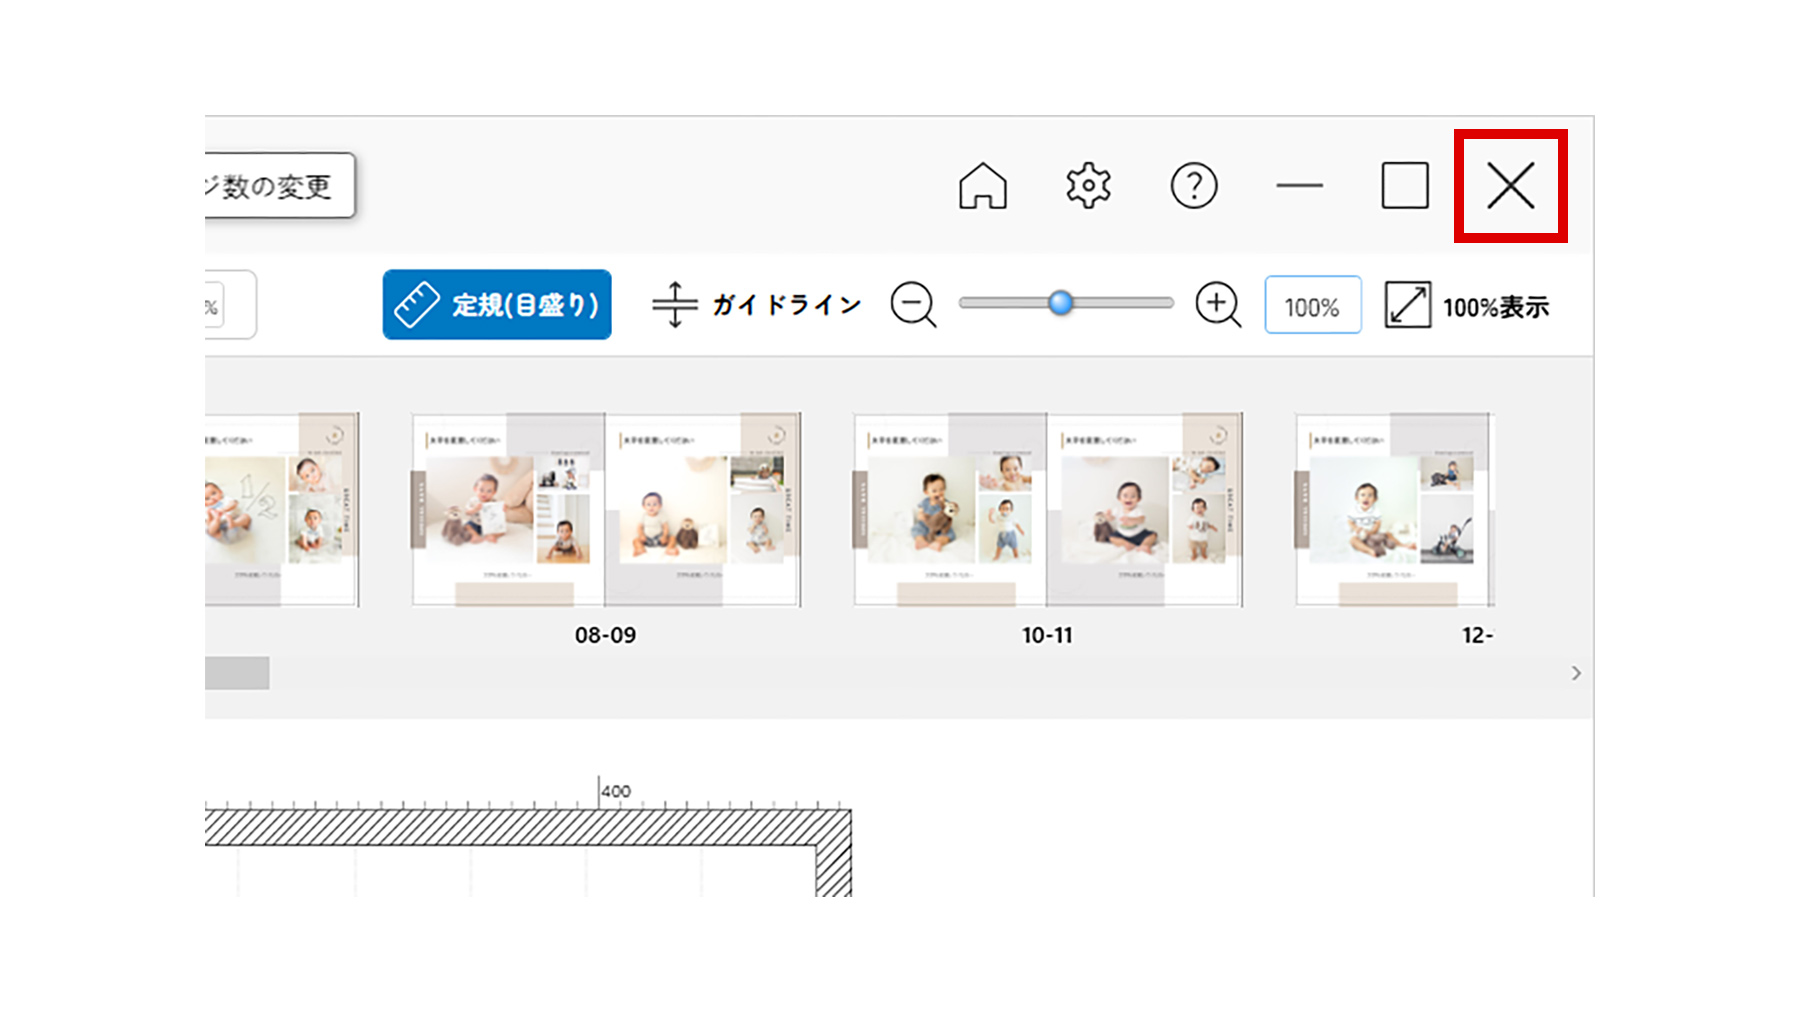Click the thumbnail strip scrollbar handle
Viewport: 1800px width, 1012px height.
(x=237, y=673)
